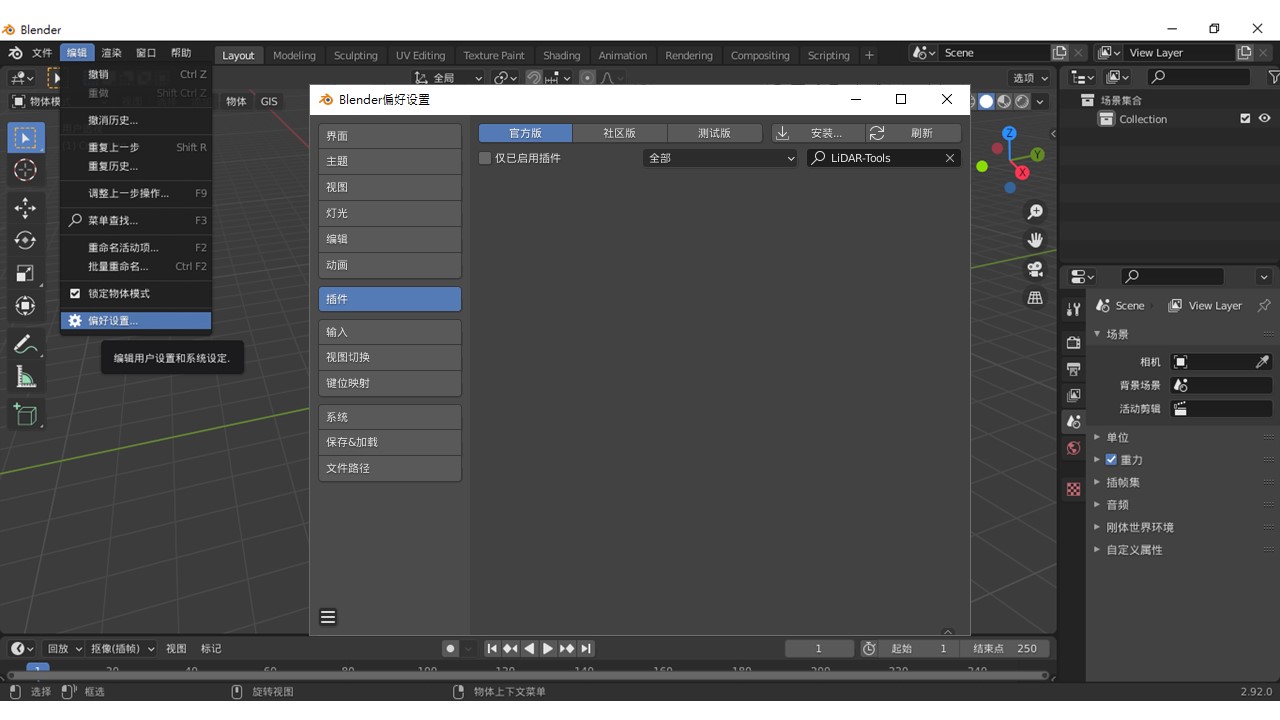Image resolution: width=1280 pixels, height=720 pixels.
Task: Select the Move tool
Action: point(26,208)
